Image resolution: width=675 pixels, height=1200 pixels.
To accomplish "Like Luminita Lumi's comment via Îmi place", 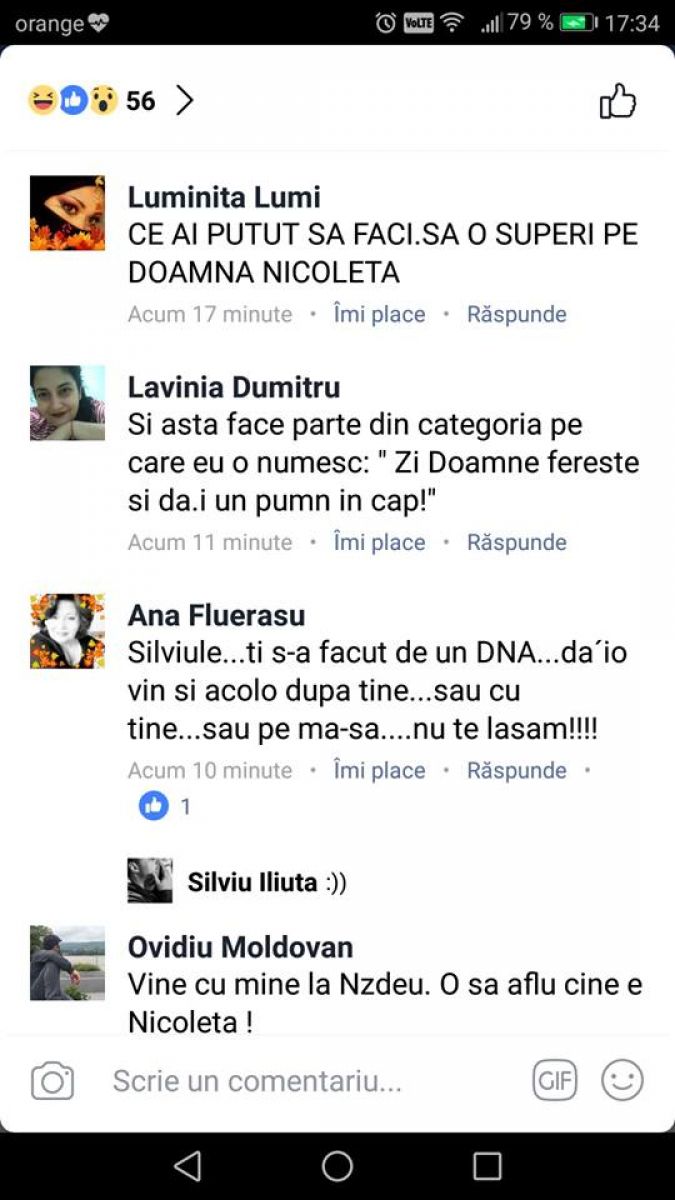I will [x=379, y=314].
